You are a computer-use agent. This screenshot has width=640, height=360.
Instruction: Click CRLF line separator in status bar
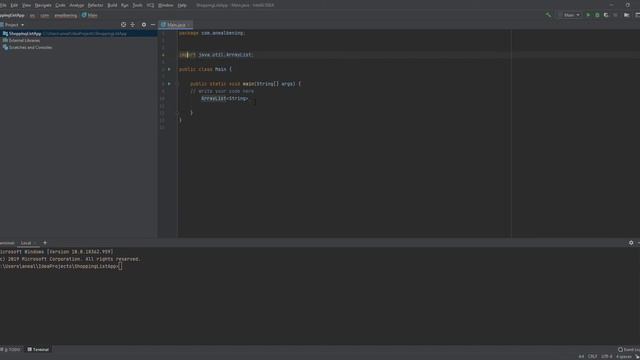pyautogui.click(x=592, y=357)
